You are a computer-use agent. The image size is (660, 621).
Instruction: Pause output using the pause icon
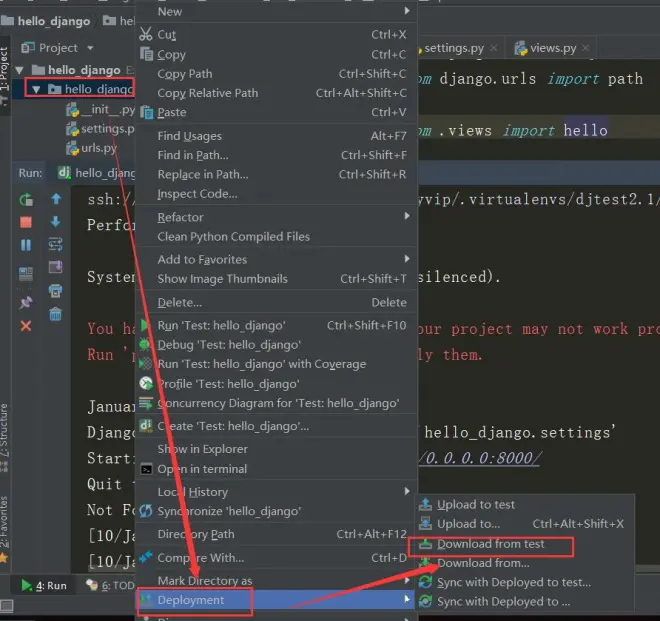click(x=26, y=245)
